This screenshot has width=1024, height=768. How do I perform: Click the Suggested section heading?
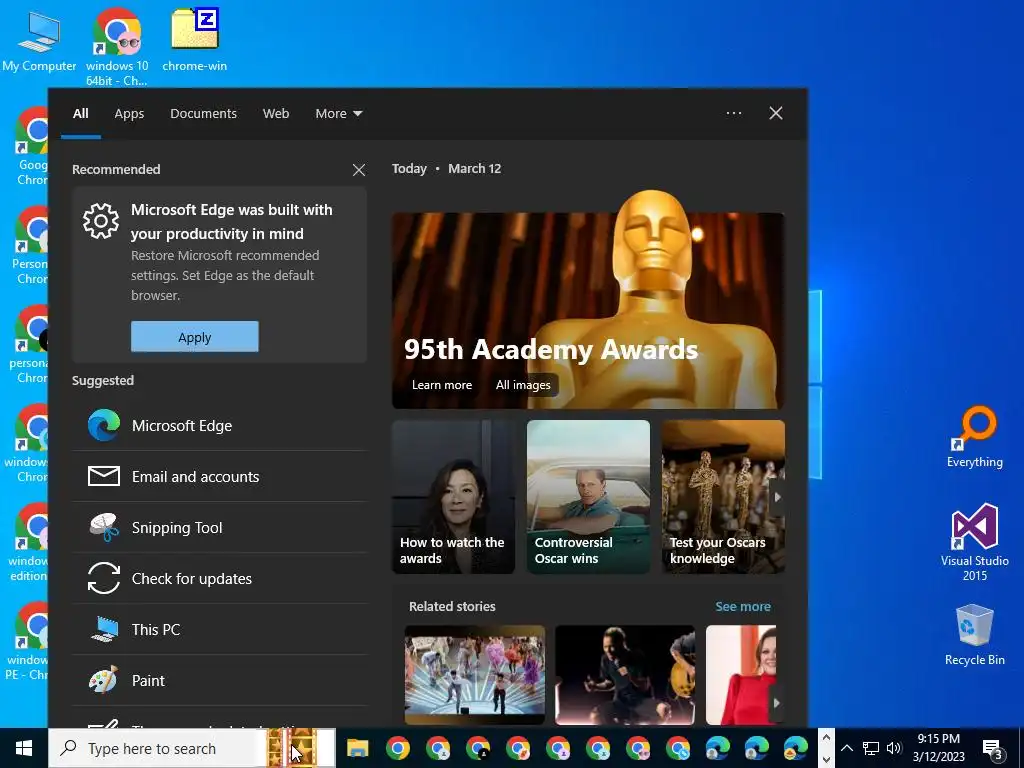coord(103,381)
